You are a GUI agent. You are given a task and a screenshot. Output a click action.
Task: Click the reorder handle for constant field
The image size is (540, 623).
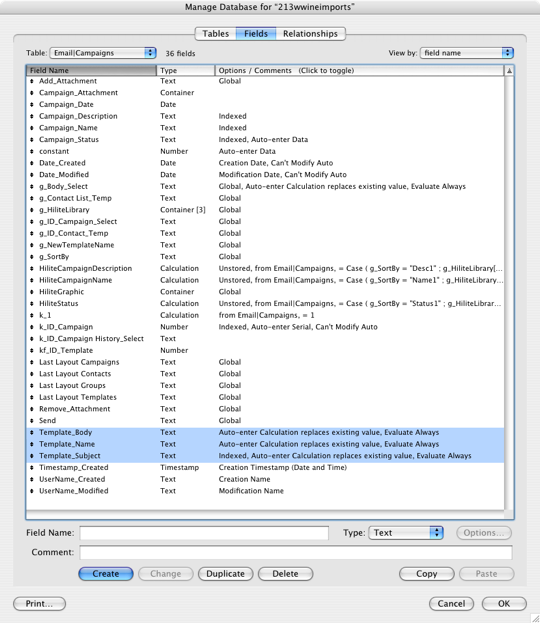(x=32, y=151)
